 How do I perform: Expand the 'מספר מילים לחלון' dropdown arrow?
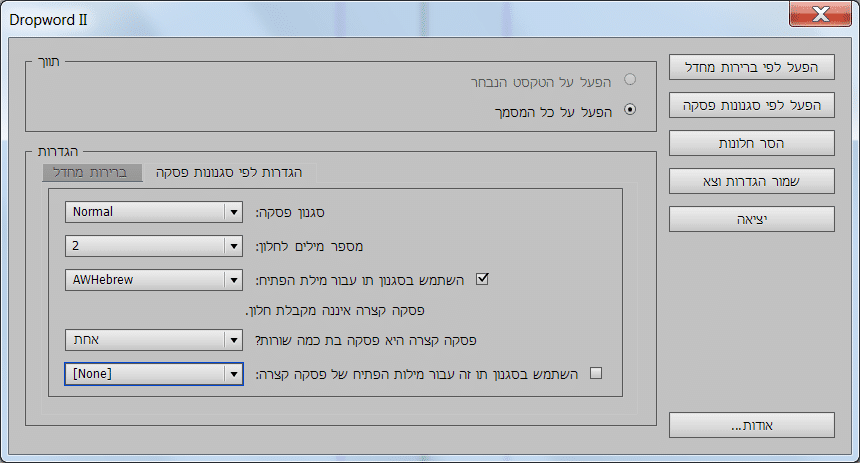point(233,245)
